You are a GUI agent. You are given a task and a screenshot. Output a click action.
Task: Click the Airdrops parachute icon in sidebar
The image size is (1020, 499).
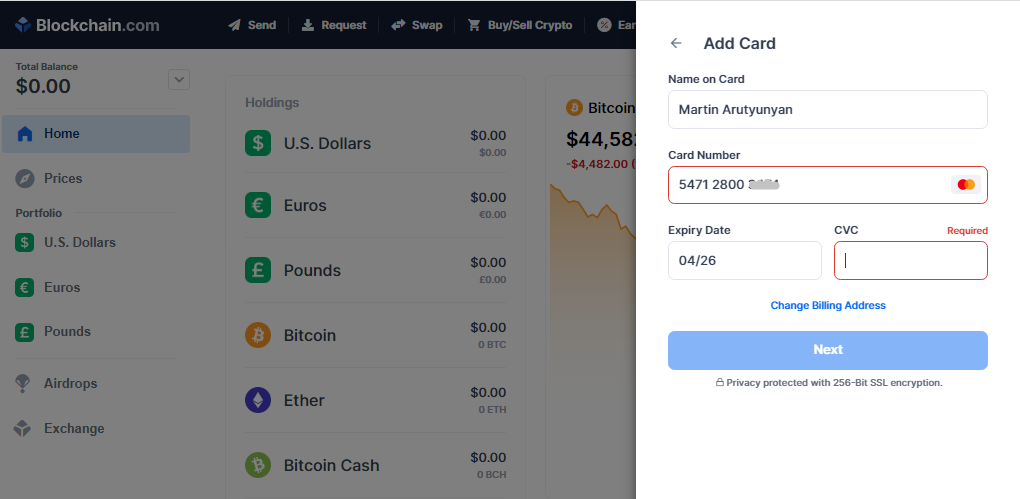[x=23, y=383]
